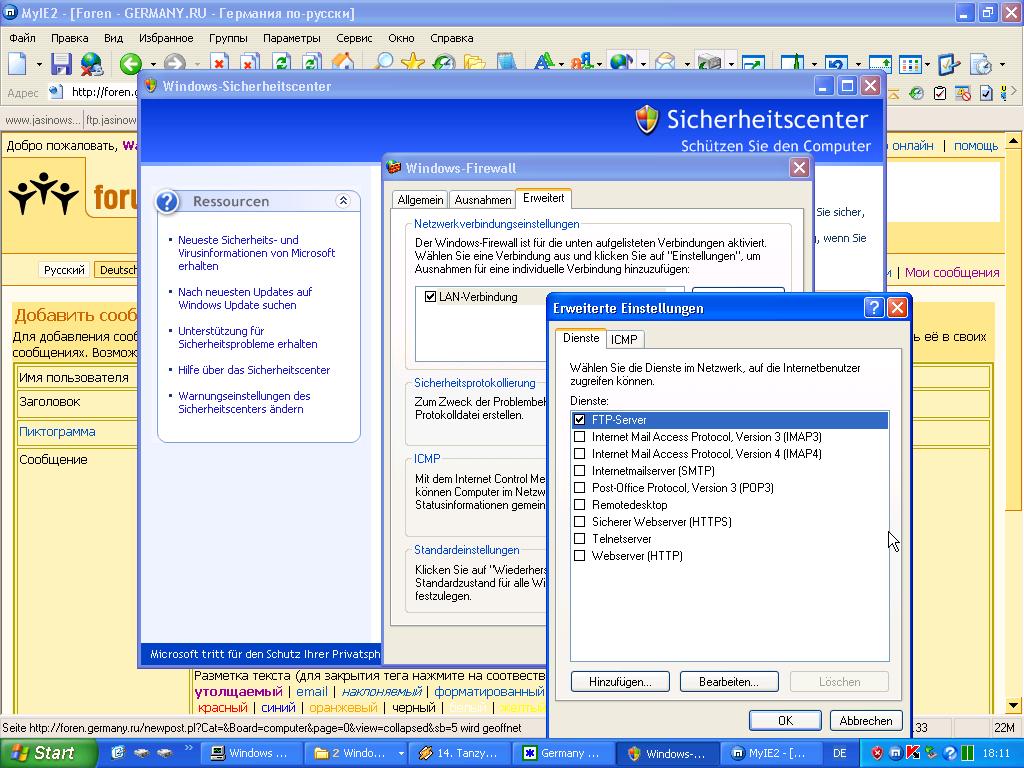Open Nach neuesten Updates auf Windows Update suchen link
This screenshot has width=1024, height=768.
coord(245,298)
